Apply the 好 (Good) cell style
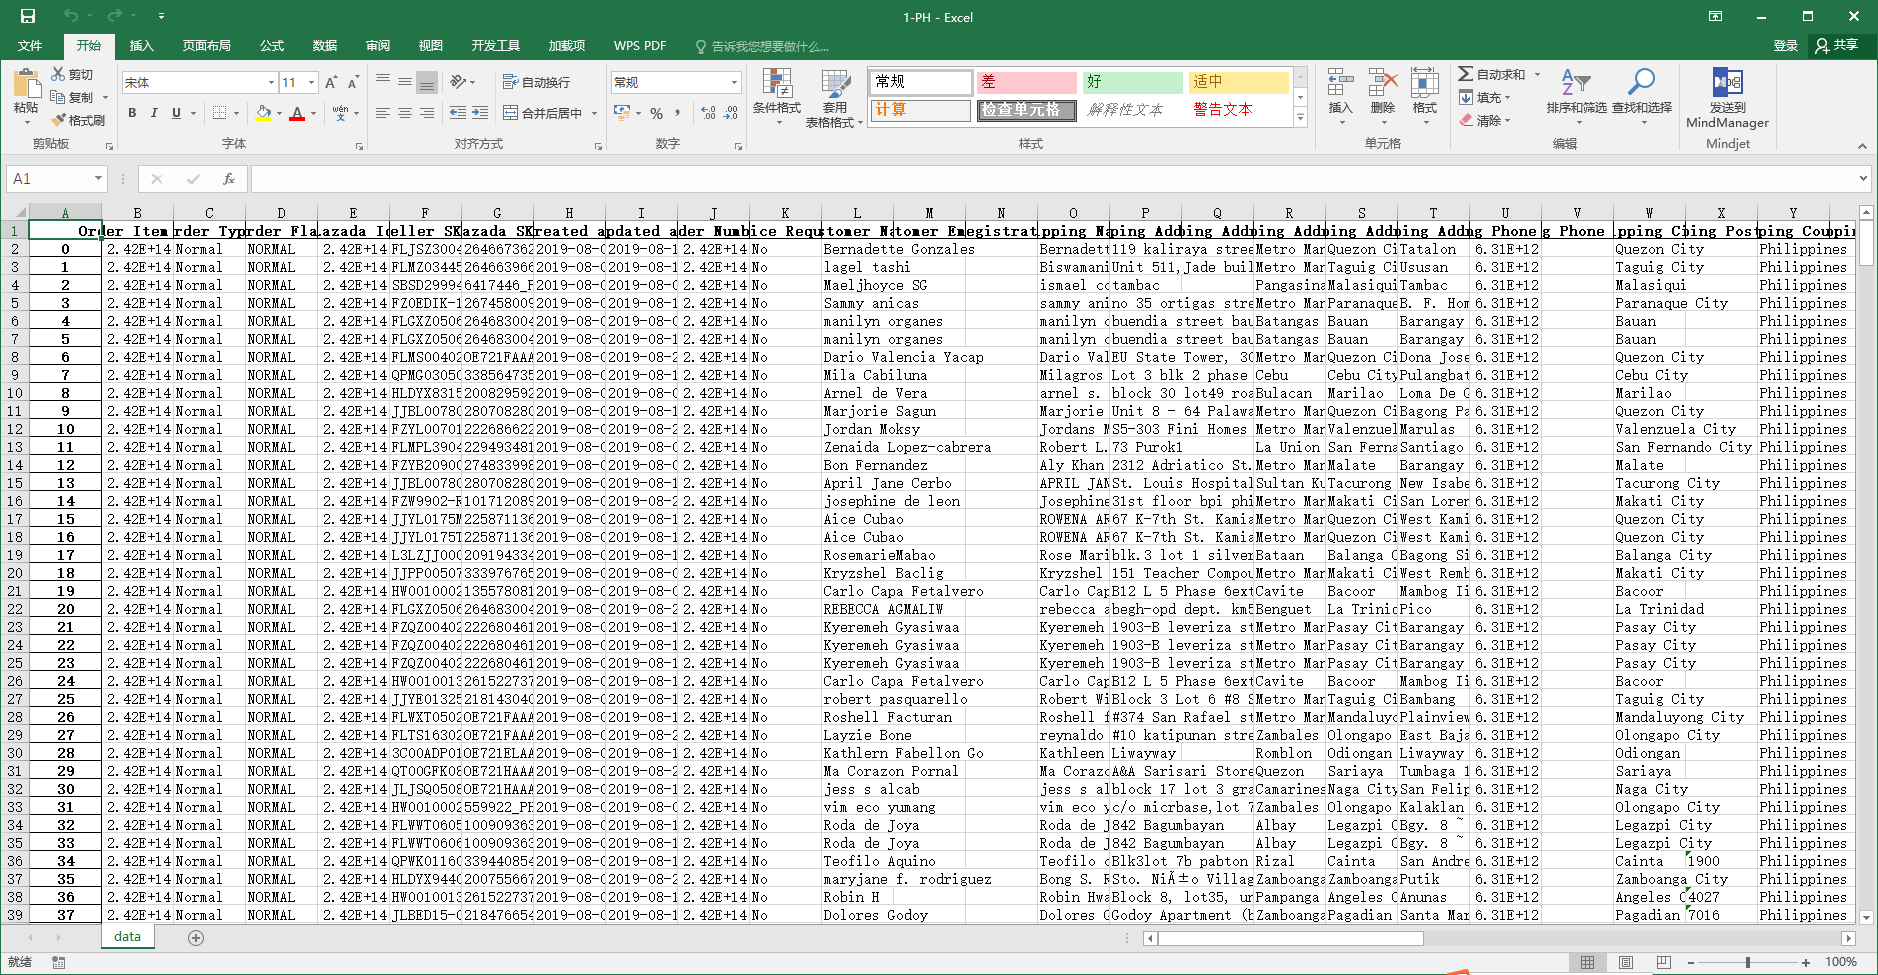Screen dimensions: 1878x975 (x=1132, y=82)
